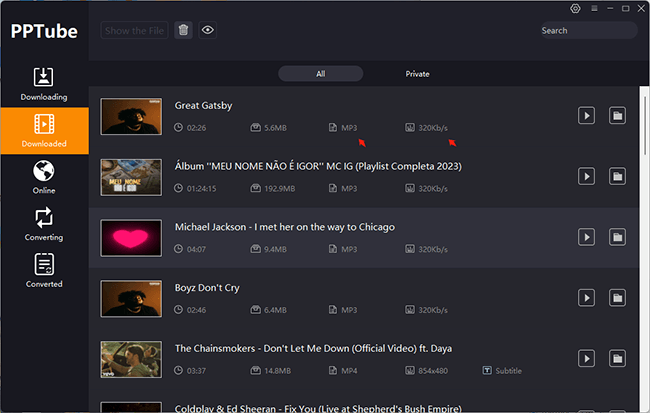Screen dimensions: 650x413
Task: Click the trash delete icon
Action: point(183,30)
